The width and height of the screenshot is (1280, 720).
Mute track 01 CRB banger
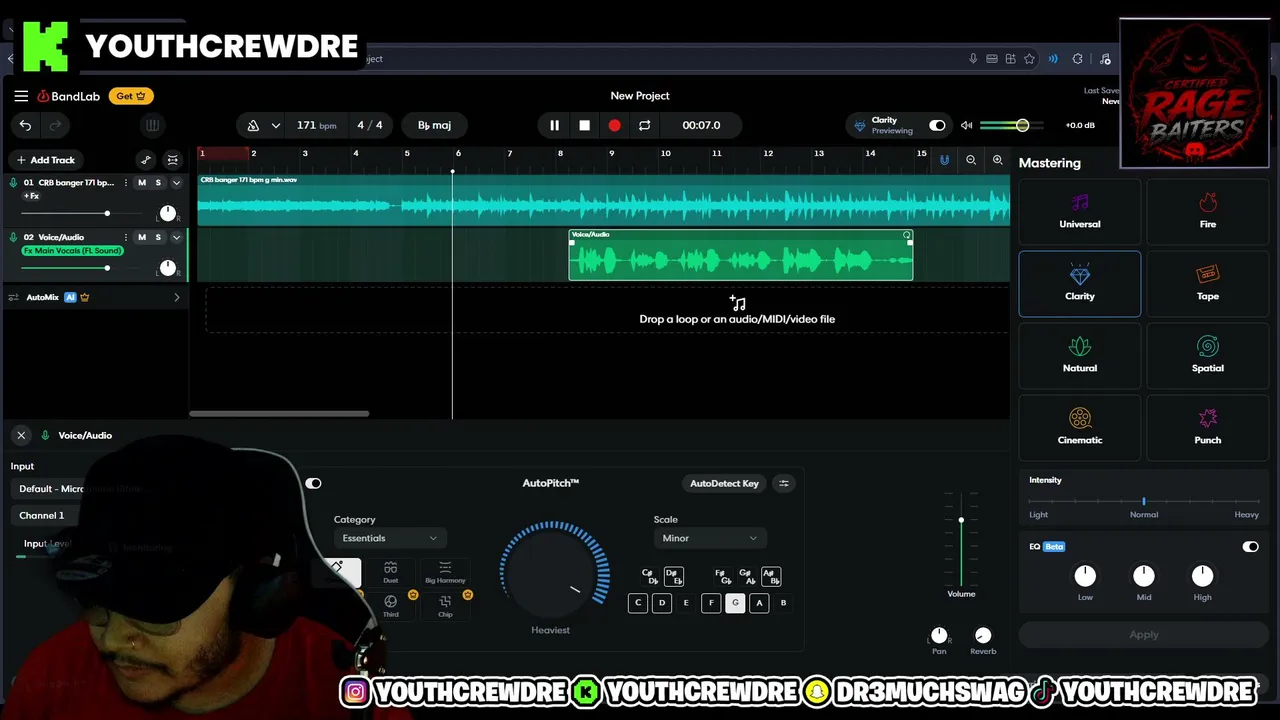click(x=141, y=183)
